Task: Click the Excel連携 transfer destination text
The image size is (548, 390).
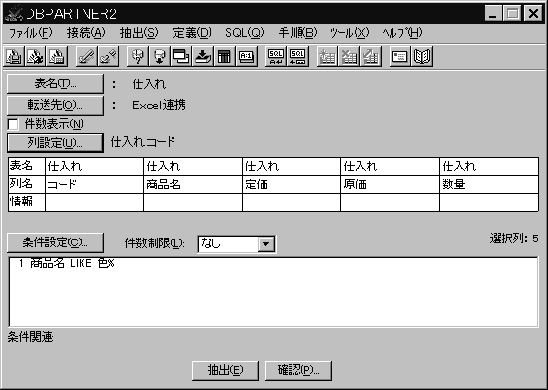Action: (159, 105)
